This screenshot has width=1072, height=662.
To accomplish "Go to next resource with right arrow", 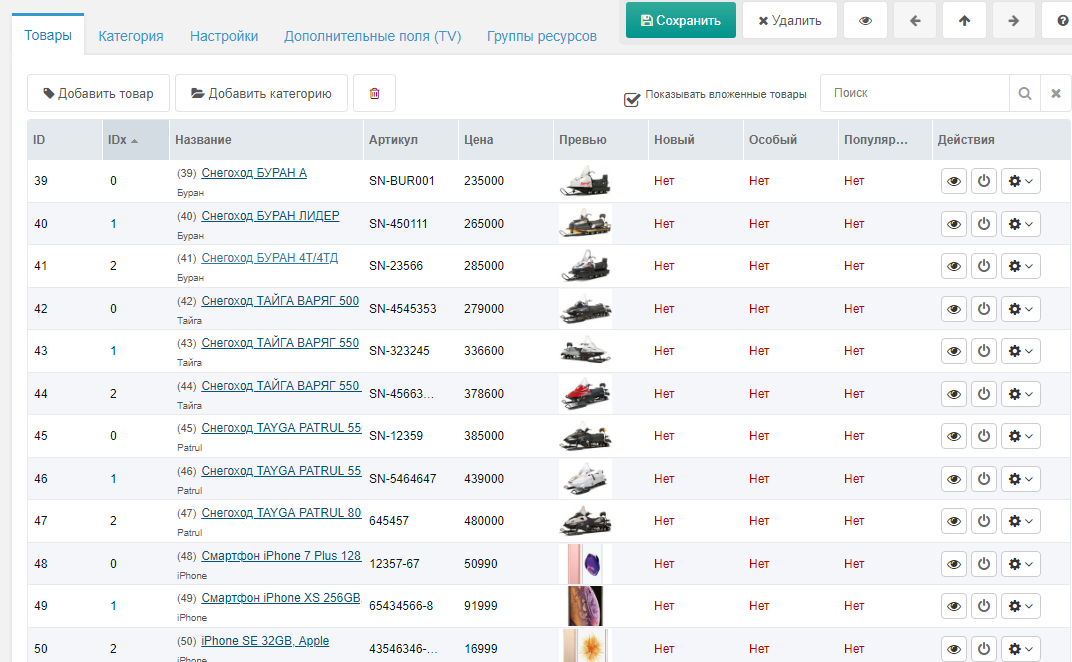I will (1013, 21).
